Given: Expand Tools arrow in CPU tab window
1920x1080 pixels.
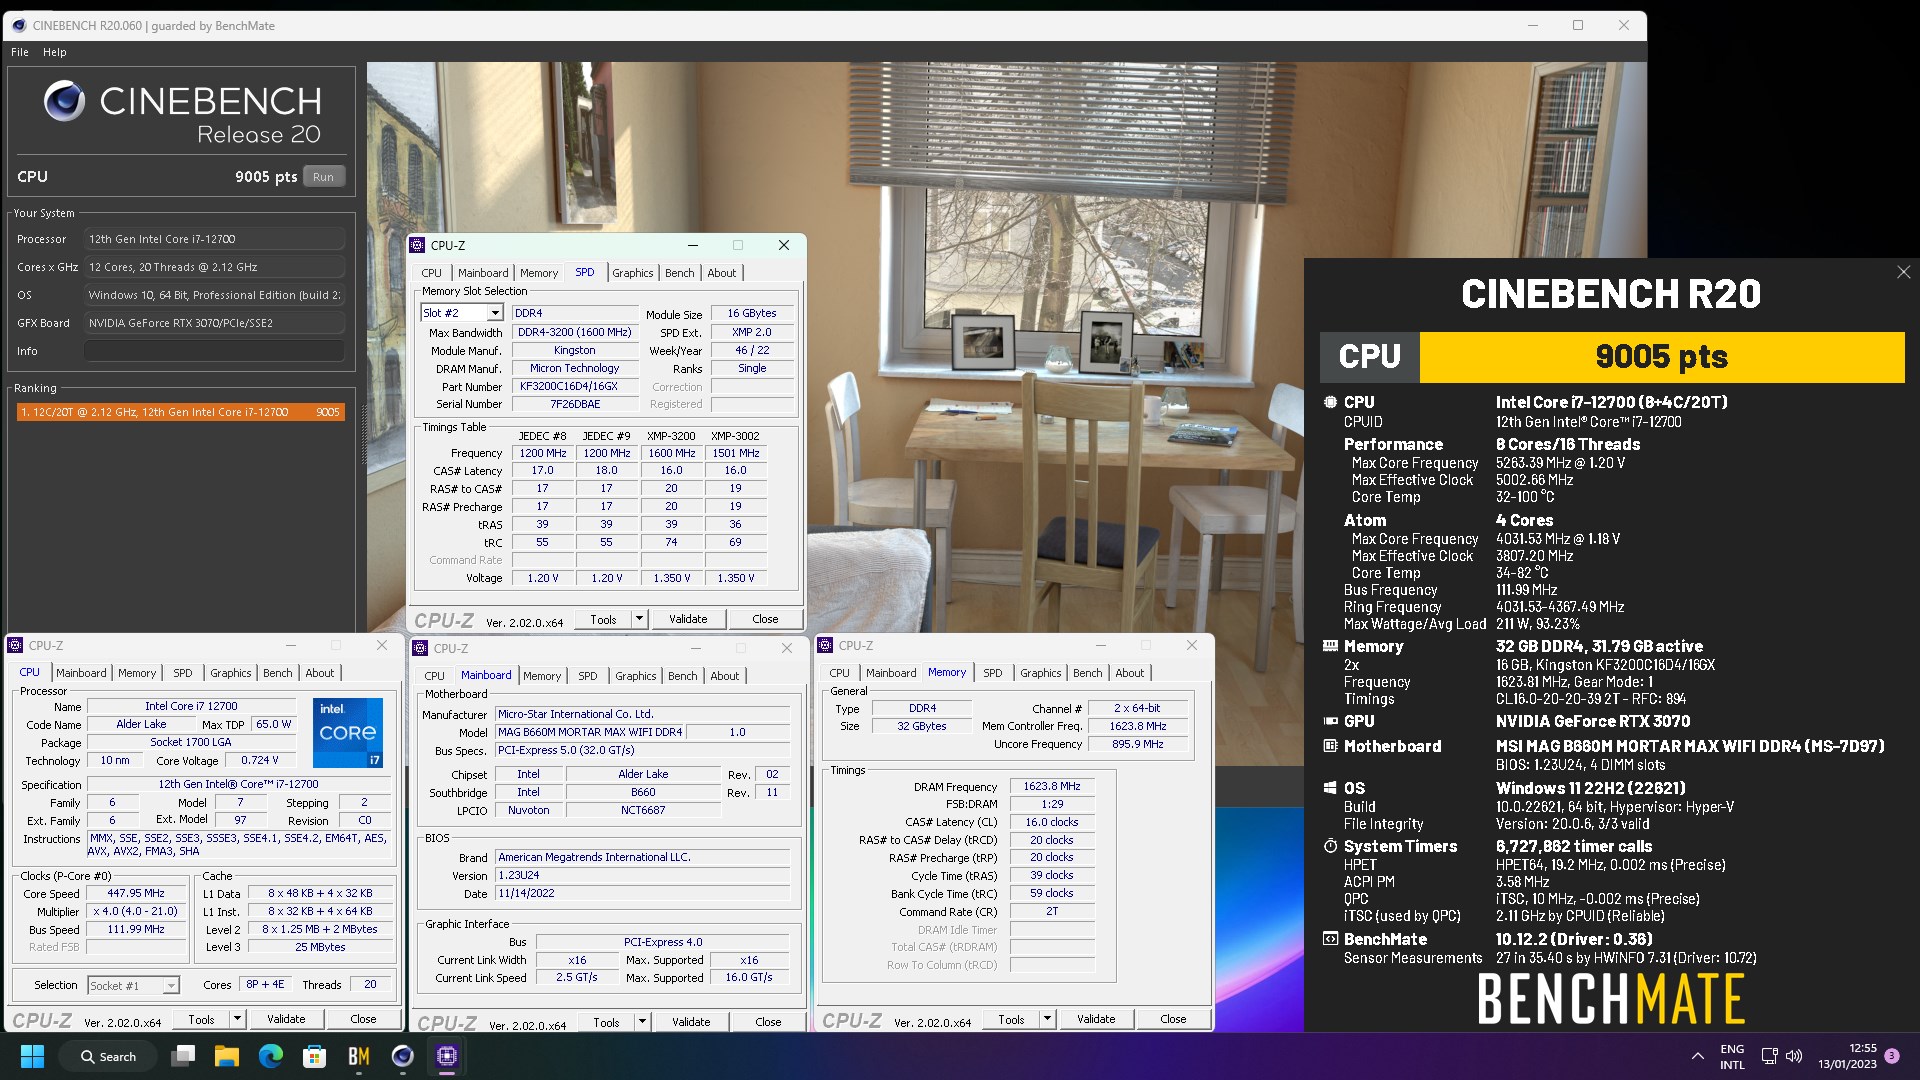Looking at the screenshot, I should pos(237,1019).
